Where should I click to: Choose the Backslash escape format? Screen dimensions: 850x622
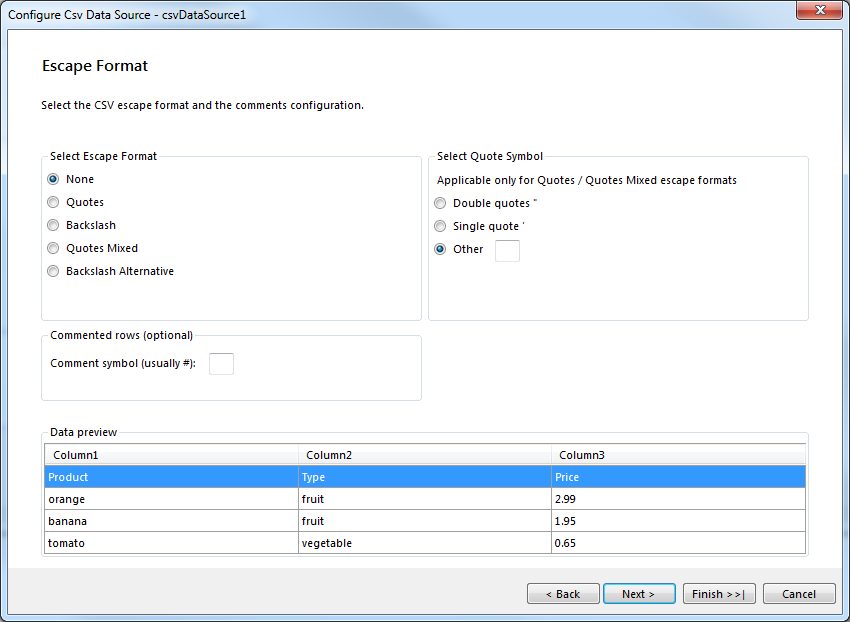point(52,225)
